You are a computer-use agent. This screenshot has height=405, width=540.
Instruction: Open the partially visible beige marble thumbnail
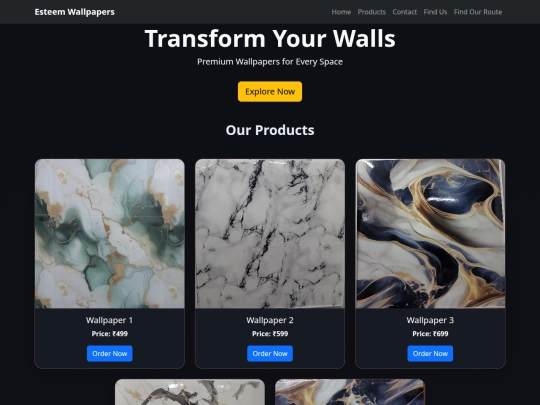pyautogui.click(x=190, y=392)
